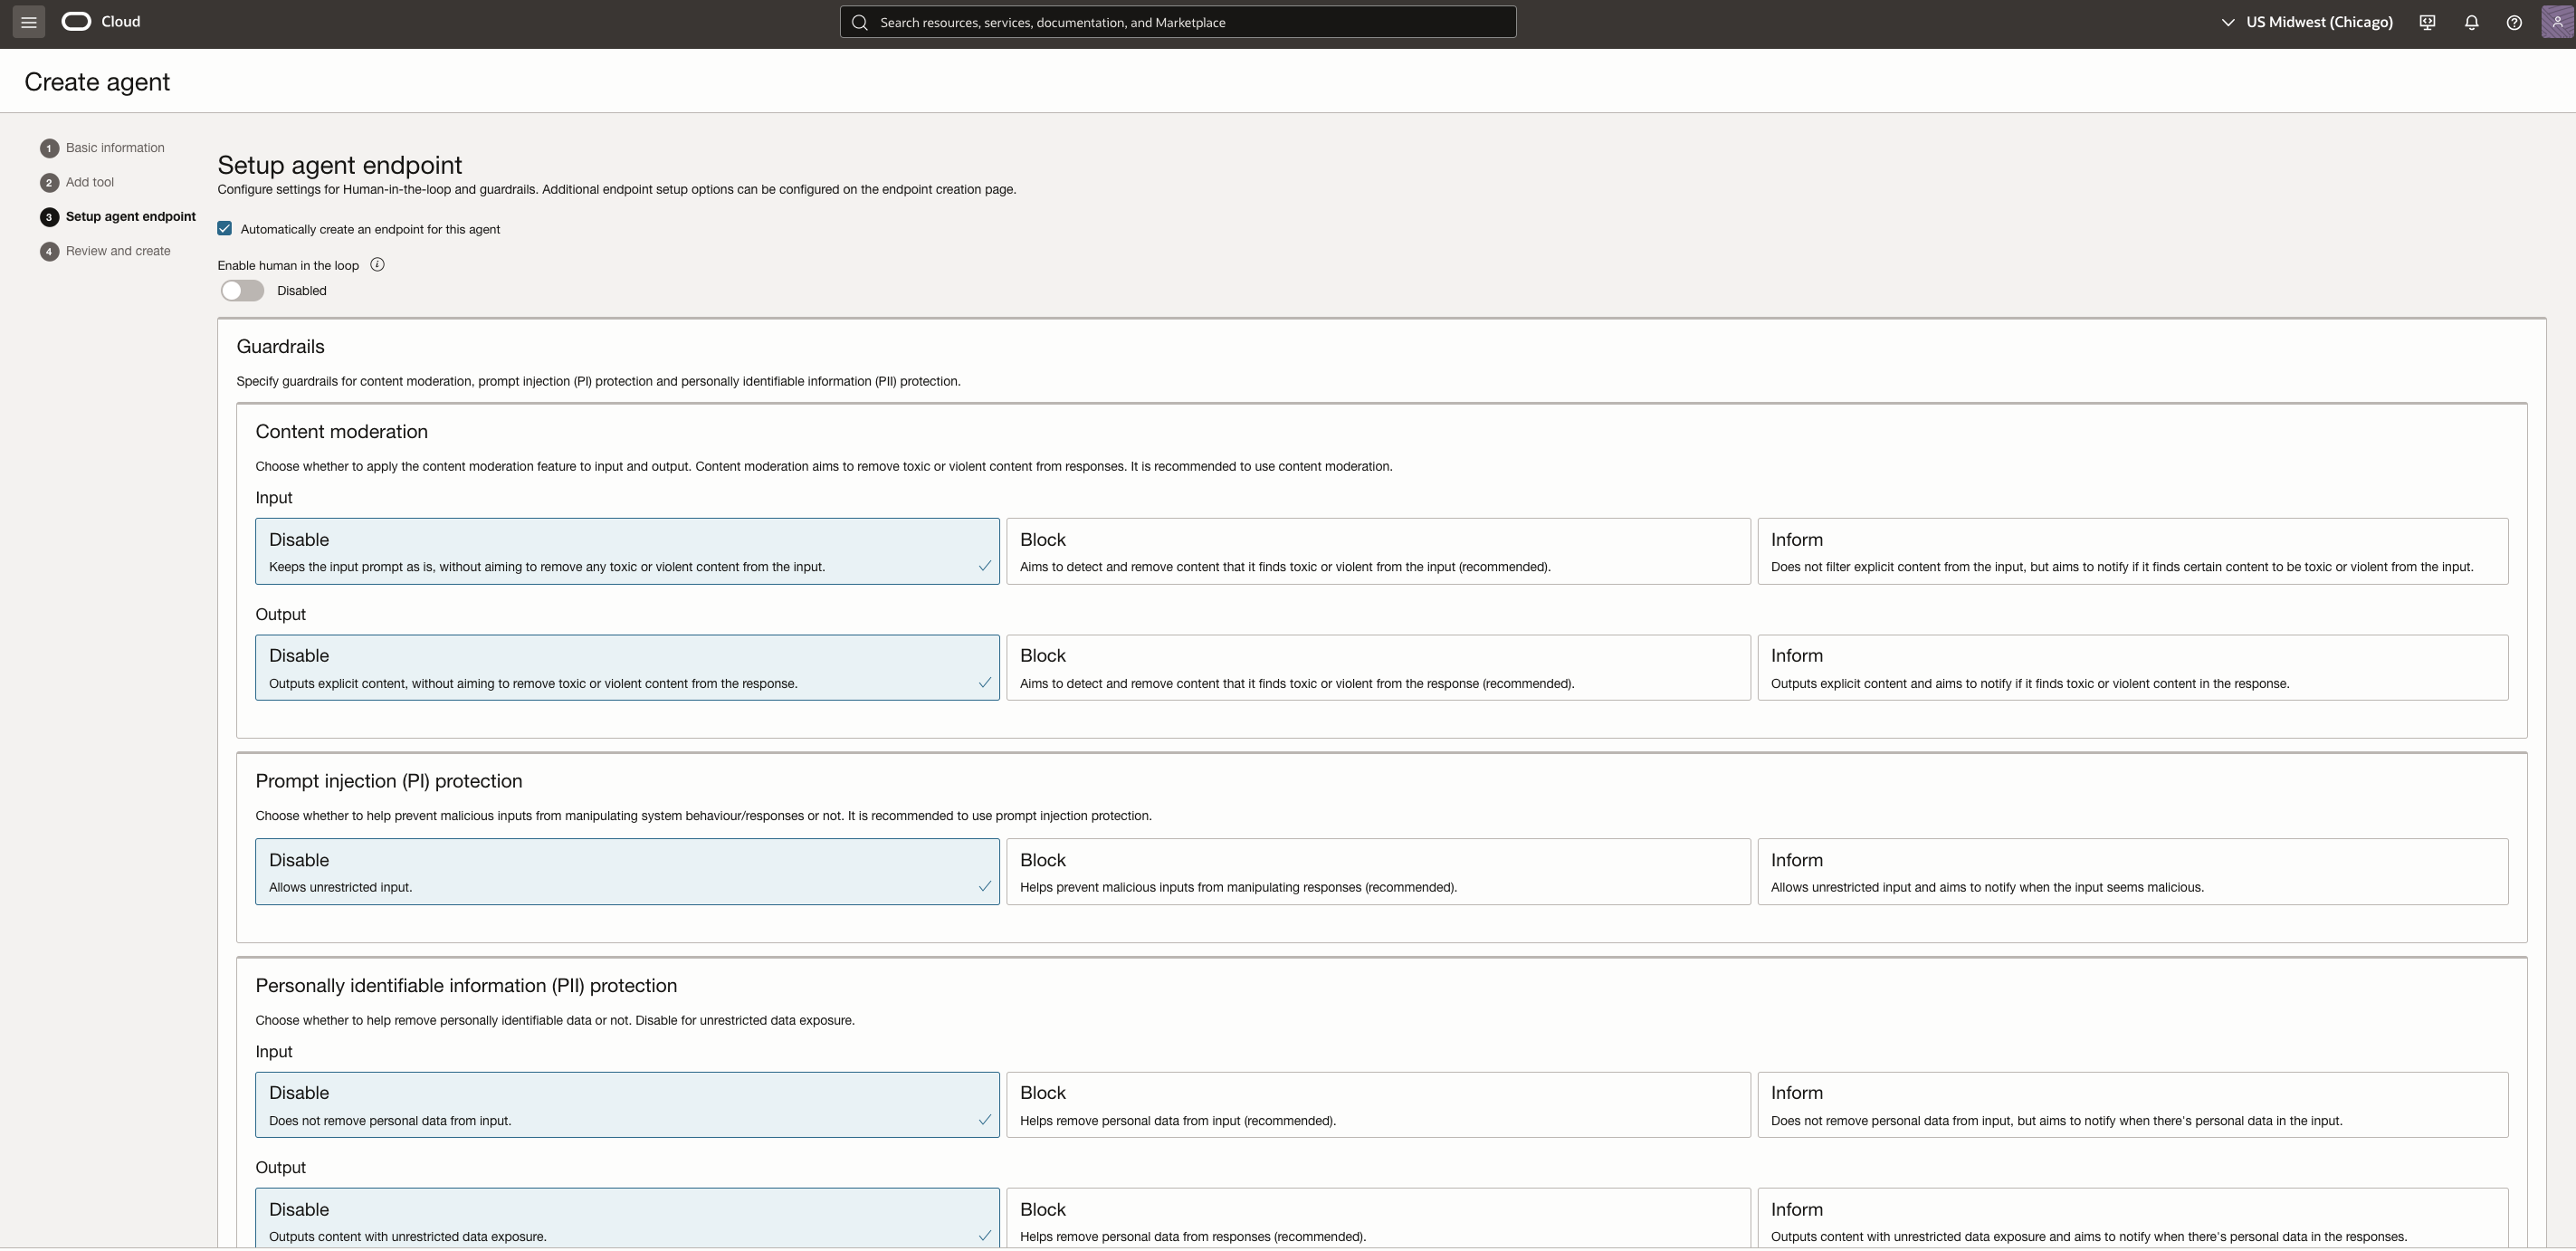Open the user profile avatar menu

[2556, 22]
